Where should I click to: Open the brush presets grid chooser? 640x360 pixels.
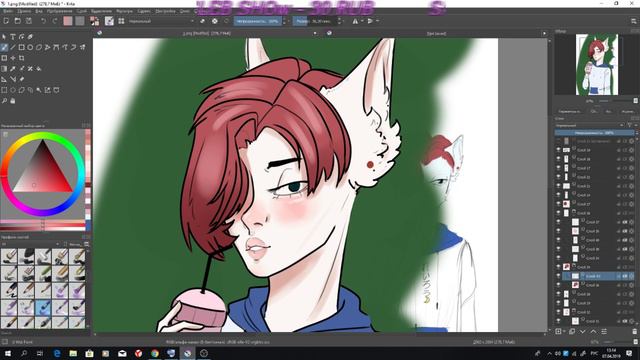tap(121, 21)
